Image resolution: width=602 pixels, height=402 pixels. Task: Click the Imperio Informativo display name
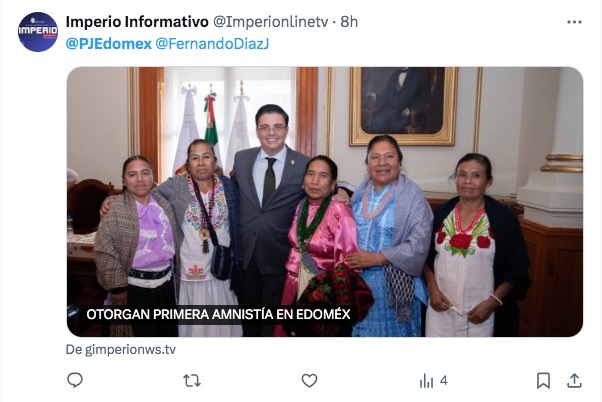point(137,22)
